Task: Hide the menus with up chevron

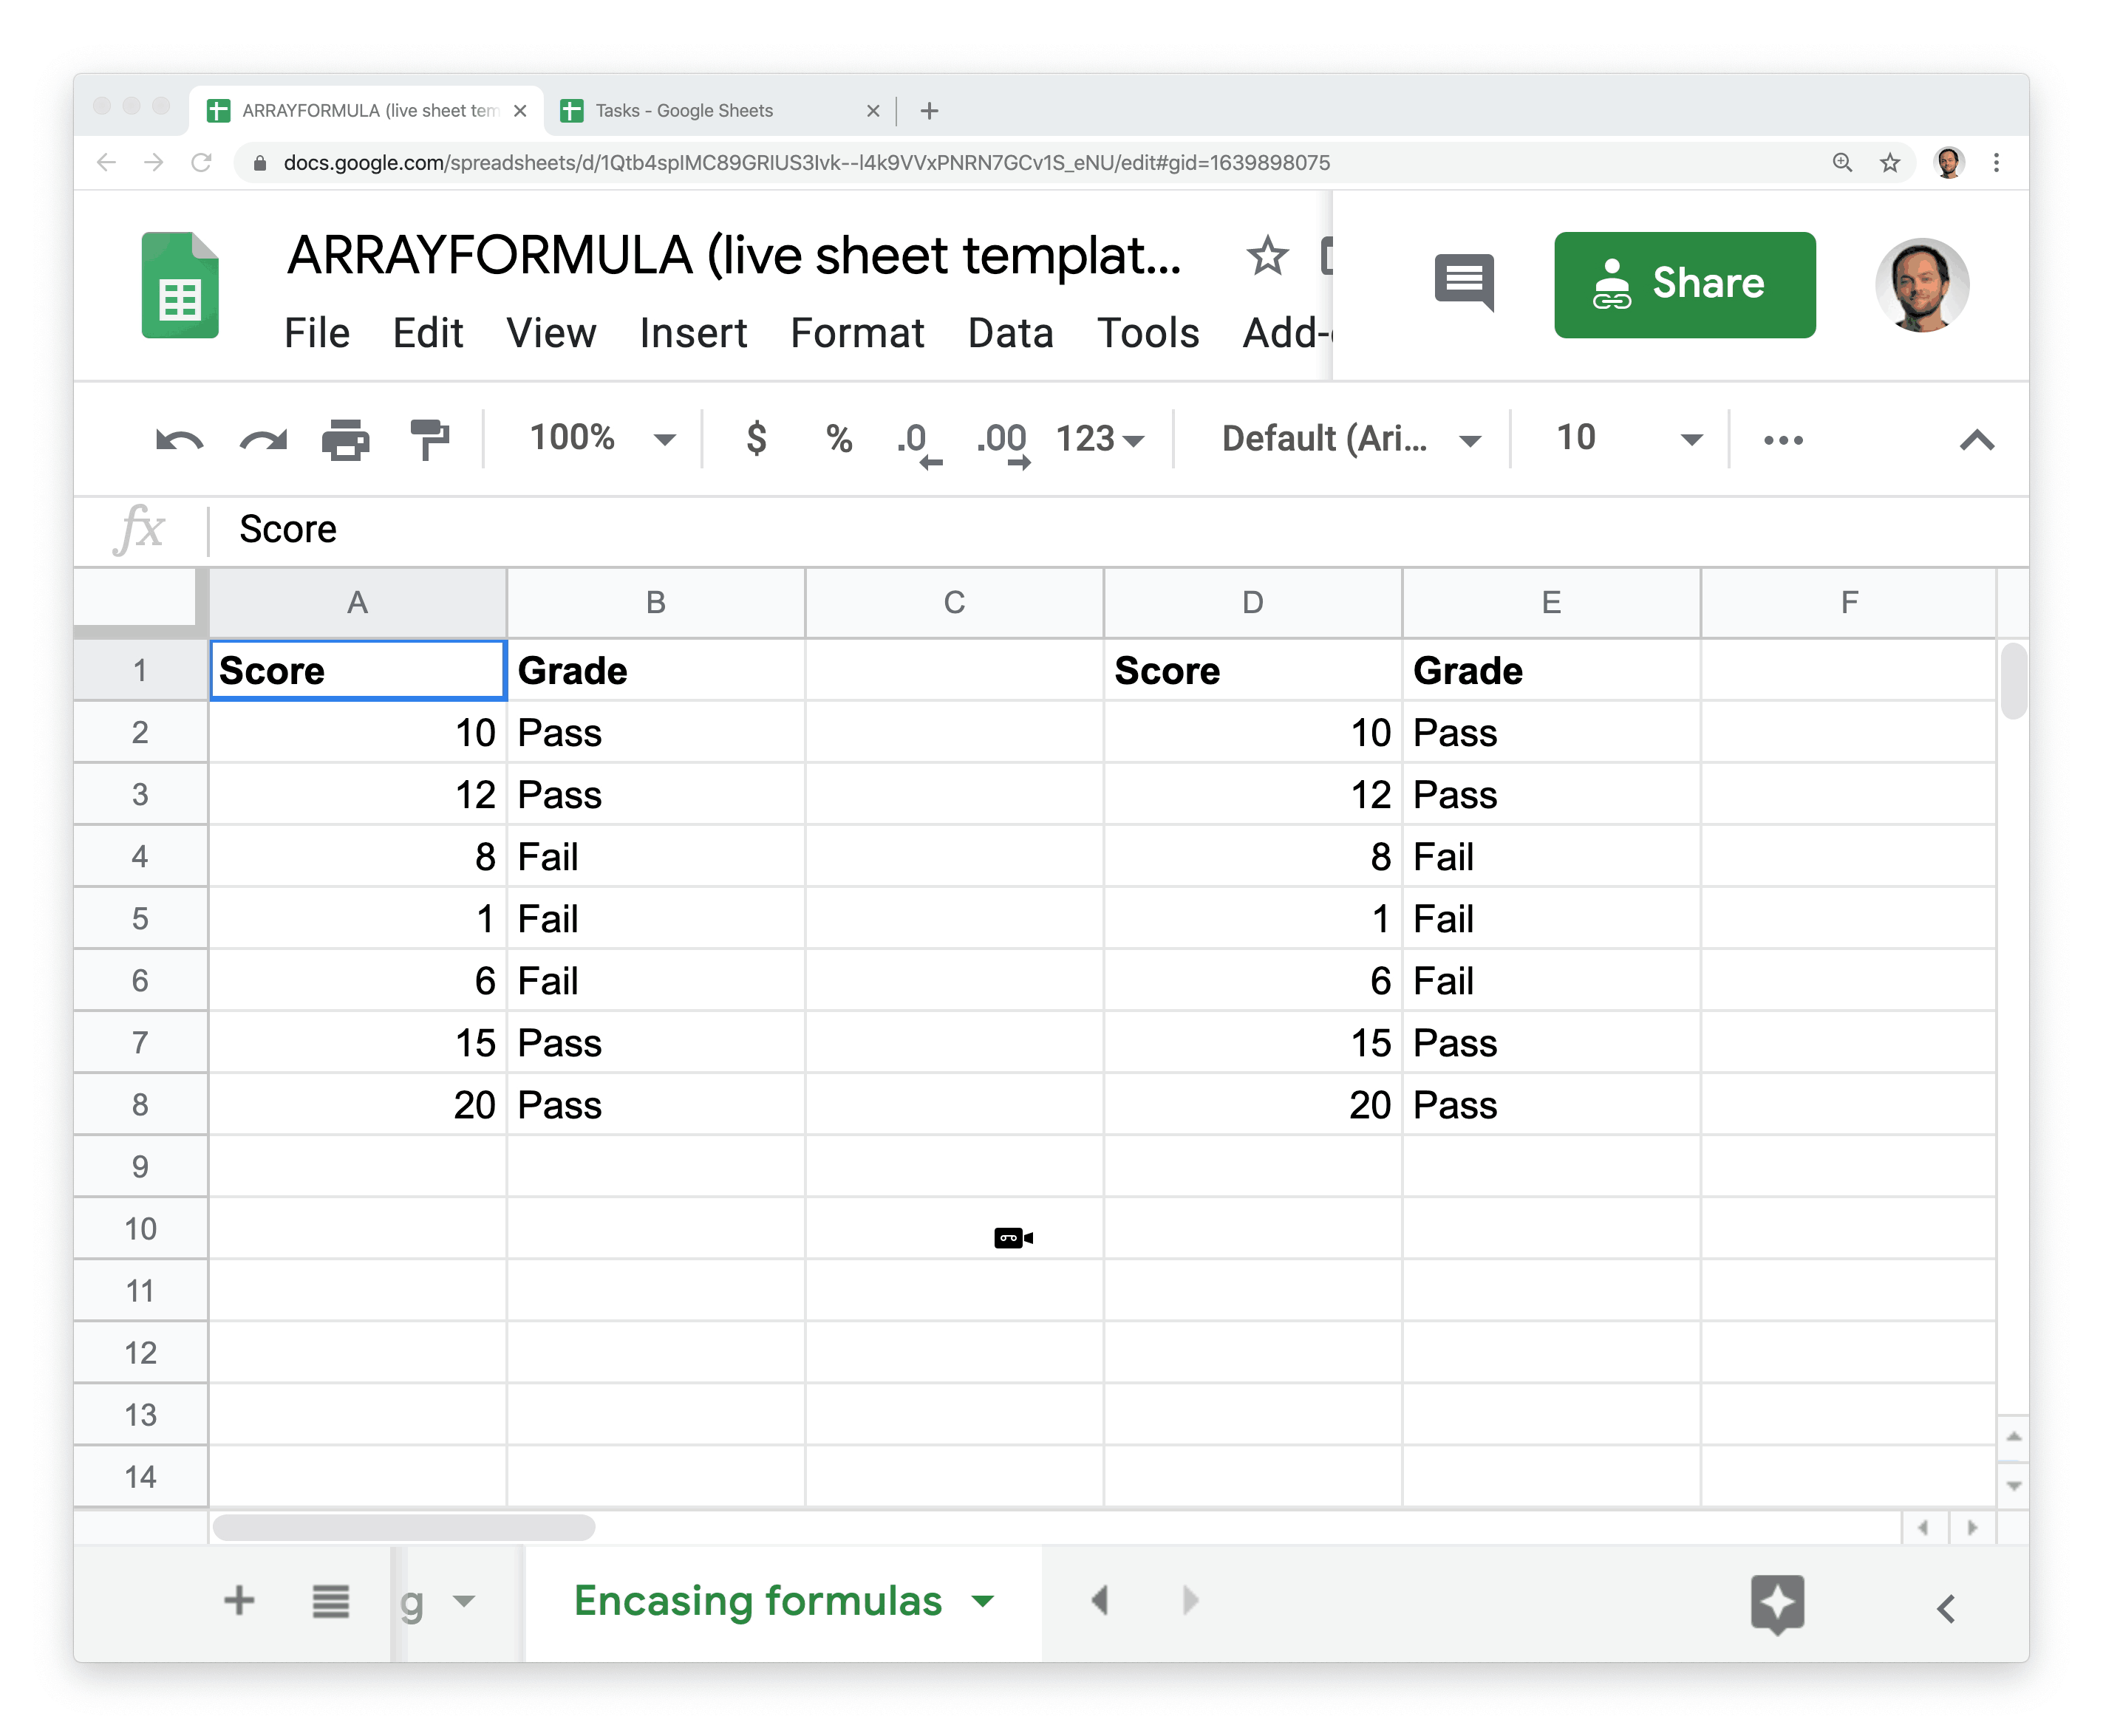Action: pyautogui.click(x=1976, y=441)
